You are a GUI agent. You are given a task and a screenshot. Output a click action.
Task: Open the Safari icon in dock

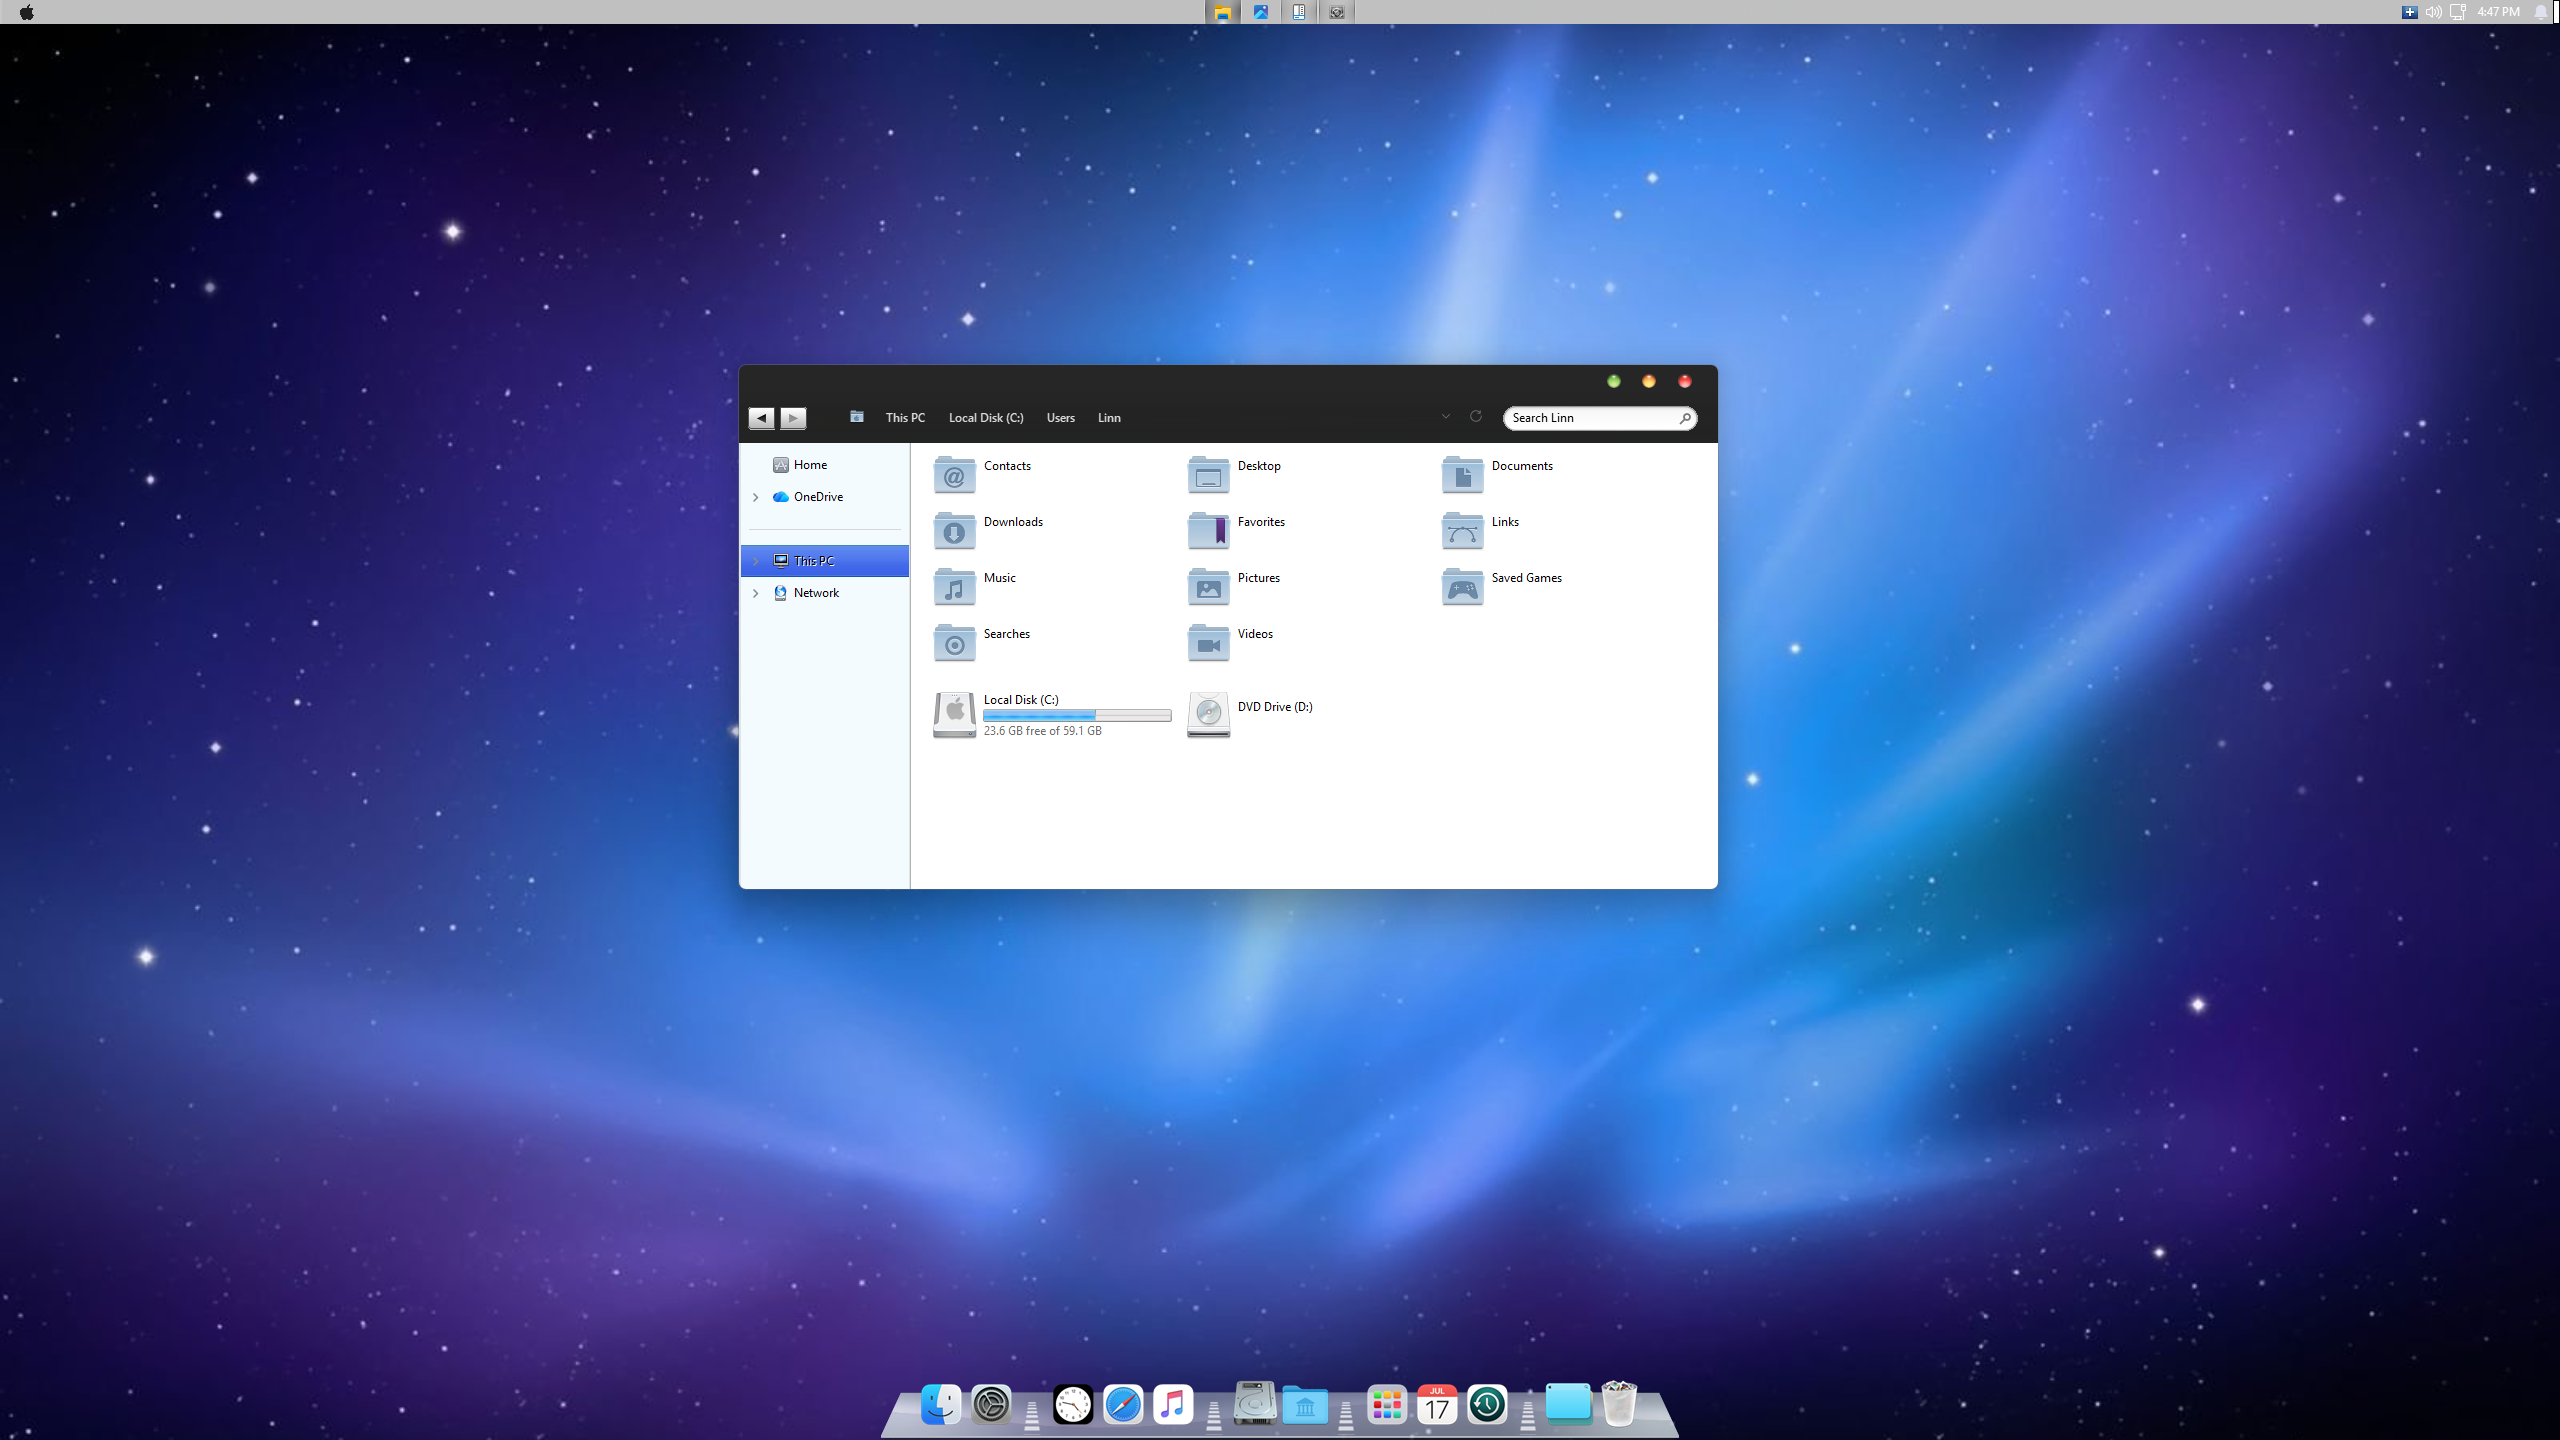[x=1123, y=1405]
